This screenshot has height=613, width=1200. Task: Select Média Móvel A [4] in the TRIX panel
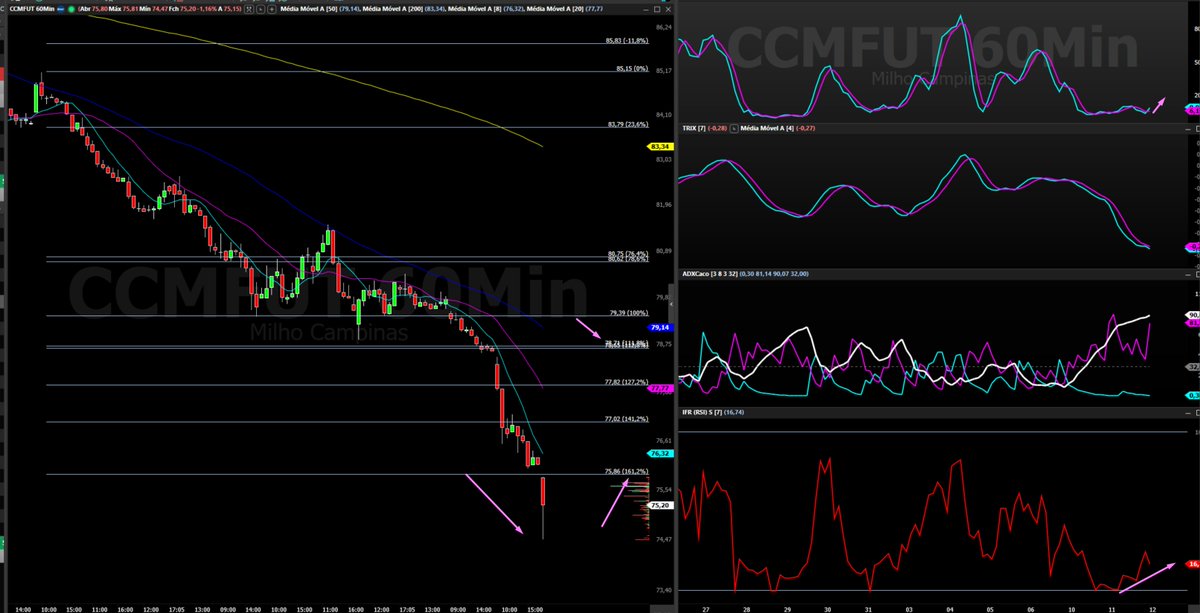coord(767,129)
